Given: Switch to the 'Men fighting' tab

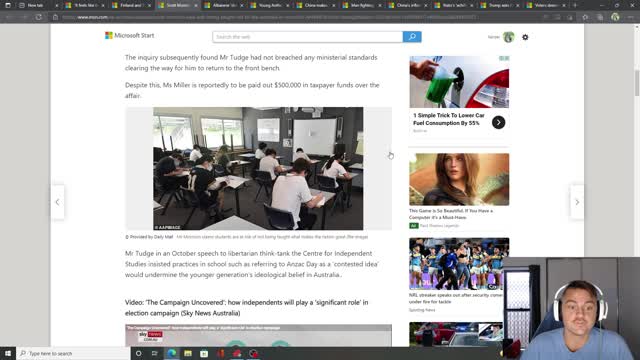Looking at the screenshot, I should (362, 5).
